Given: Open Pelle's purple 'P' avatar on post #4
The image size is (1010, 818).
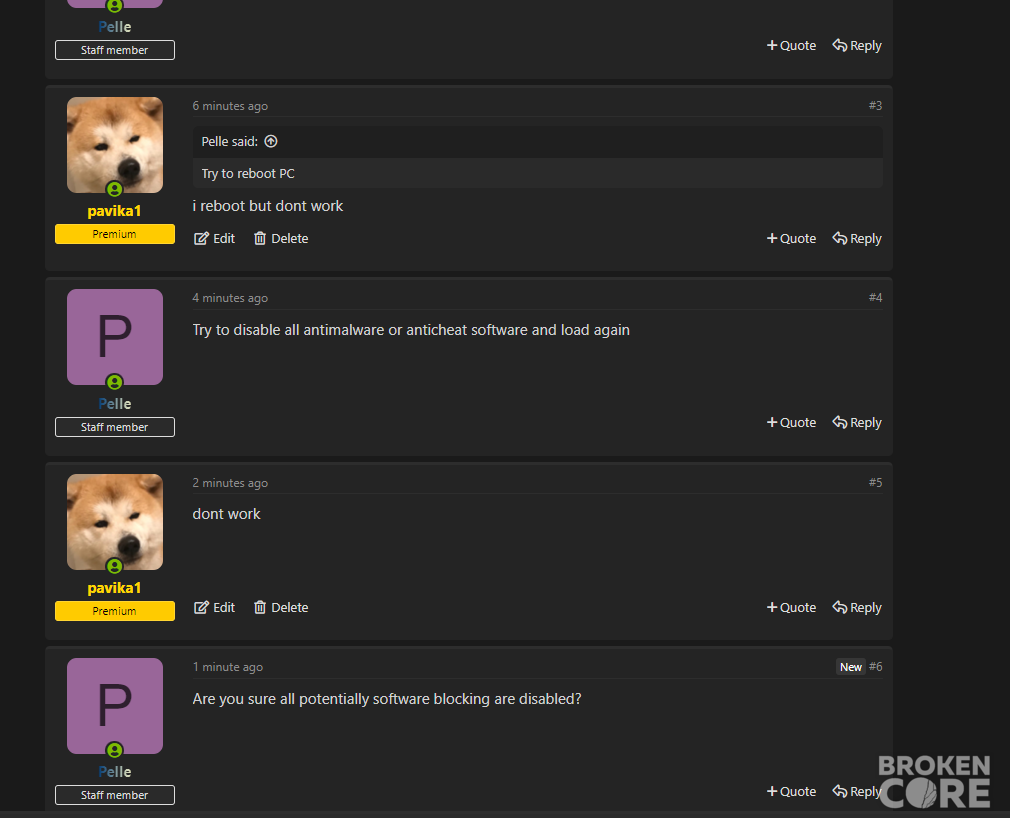Looking at the screenshot, I should [x=115, y=337].
